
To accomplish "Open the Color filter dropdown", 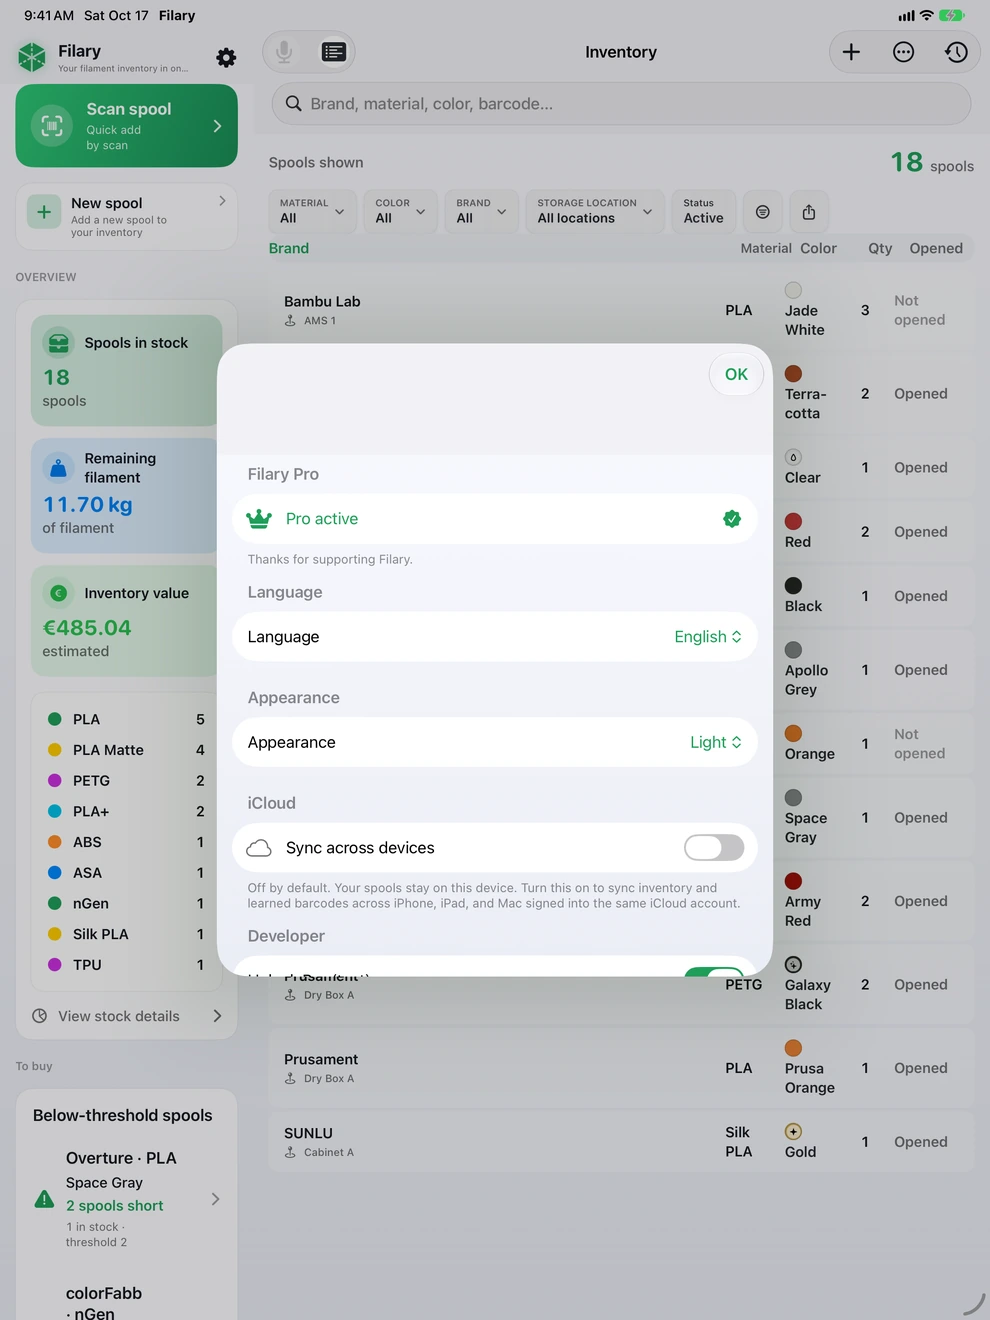I will coord(400,211).
